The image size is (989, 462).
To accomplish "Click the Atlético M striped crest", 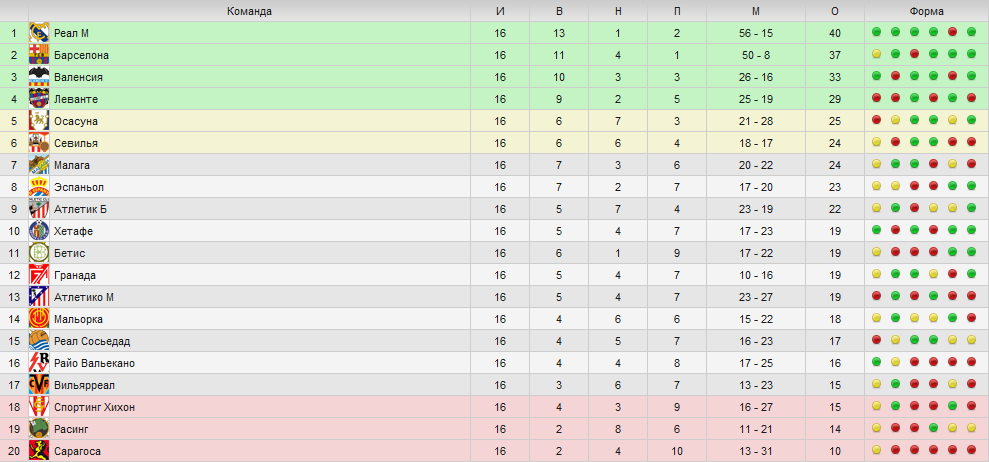I will [39, 297].
